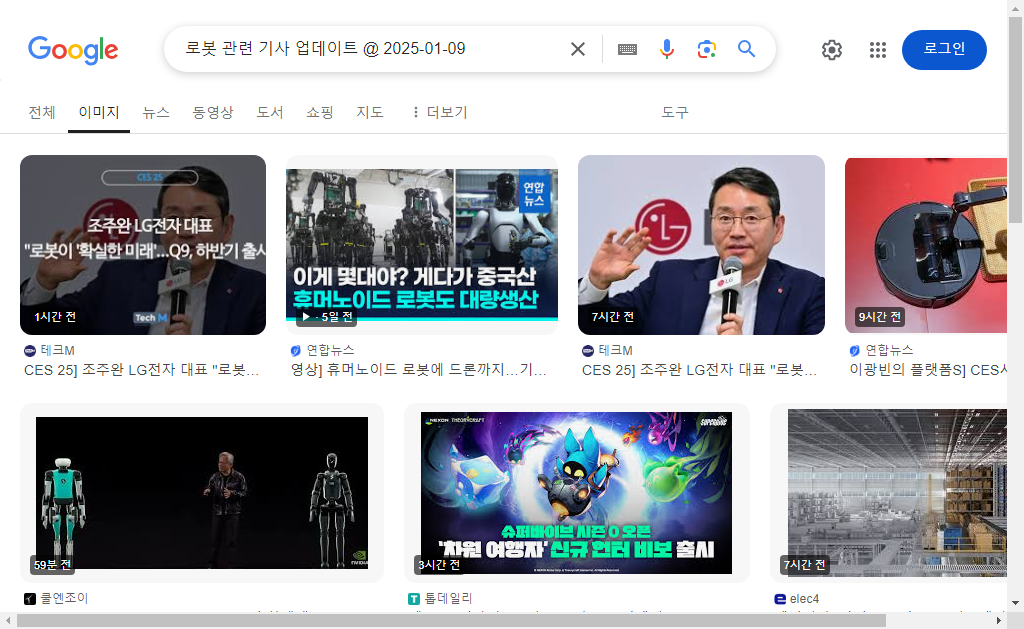This screenshot has width=1024, height=629.
Task: Open '이광빈의 플랫폼S] CES' title link
Action: click(928, 370)
